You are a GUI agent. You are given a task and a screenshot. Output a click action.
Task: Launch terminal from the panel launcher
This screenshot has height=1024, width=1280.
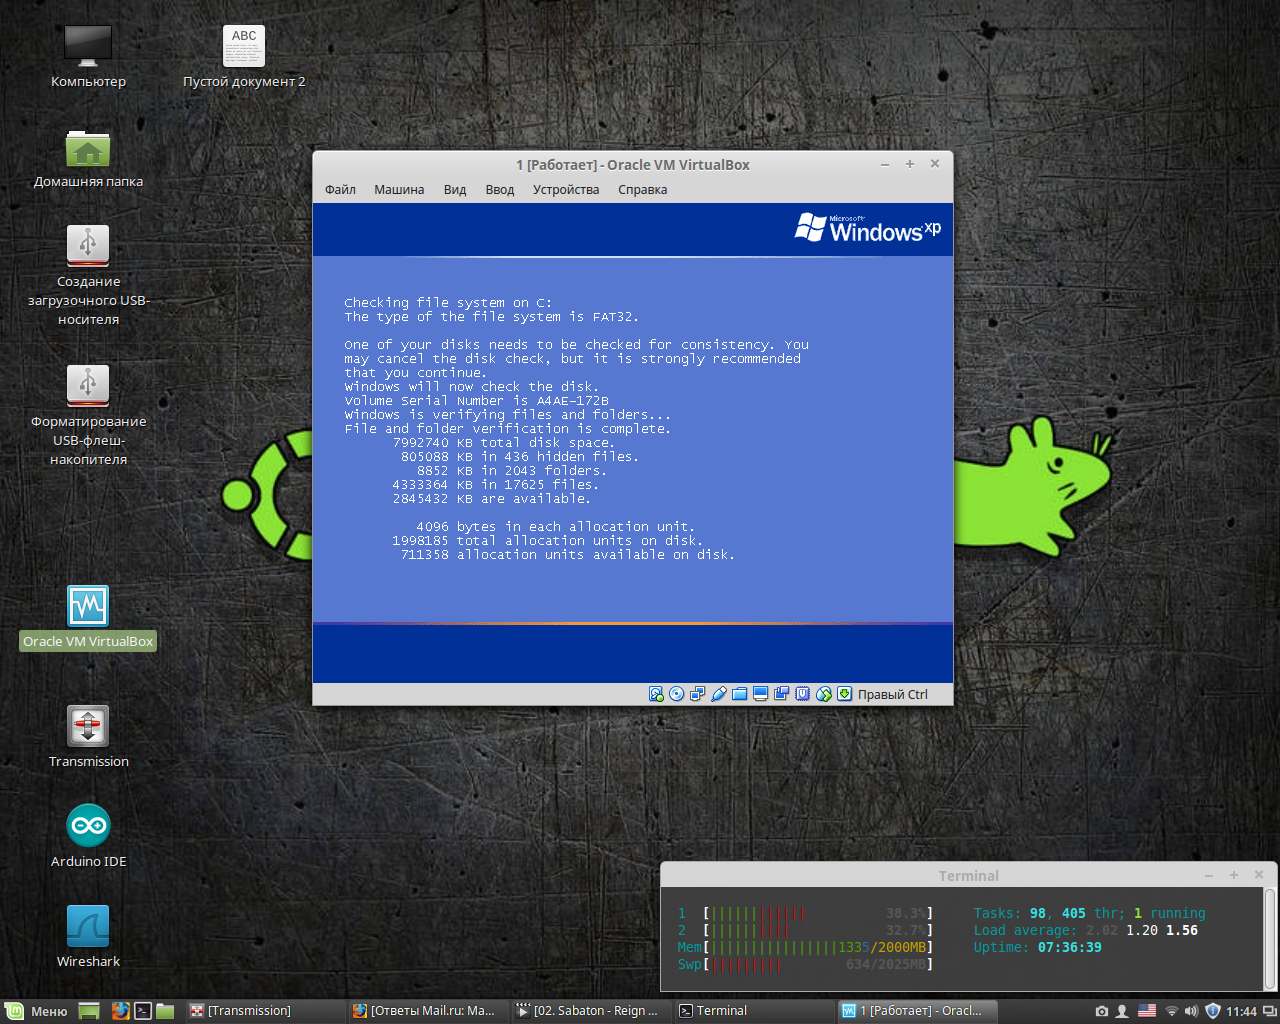pyautogui.click(x=143, y=1011)
